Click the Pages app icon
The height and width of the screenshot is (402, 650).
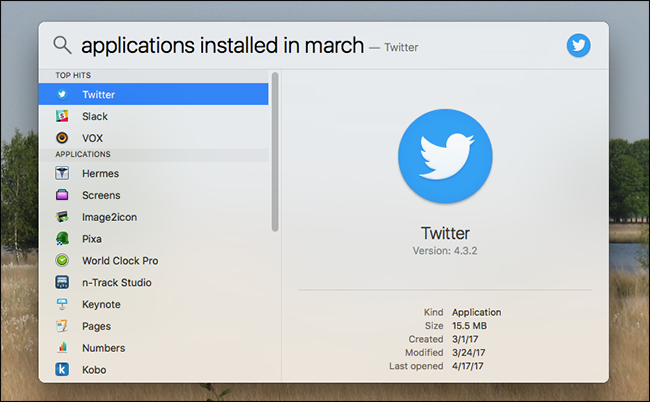(x=62, y=326)
